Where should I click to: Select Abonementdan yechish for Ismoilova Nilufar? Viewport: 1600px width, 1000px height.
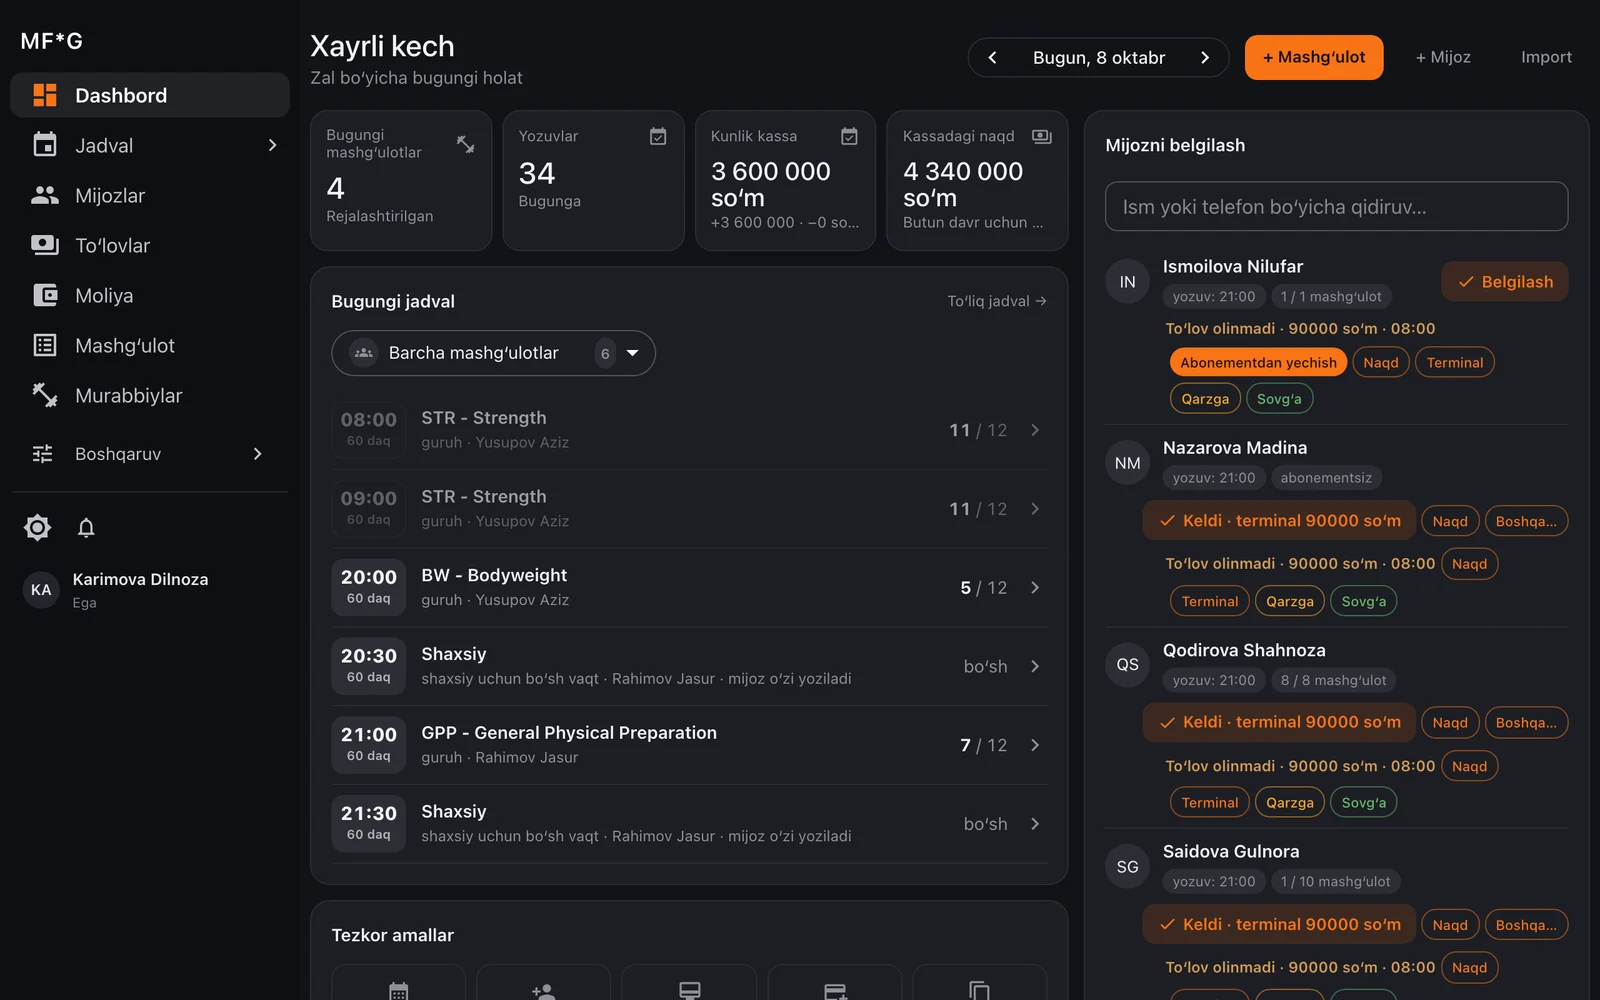click(1258, 363)
